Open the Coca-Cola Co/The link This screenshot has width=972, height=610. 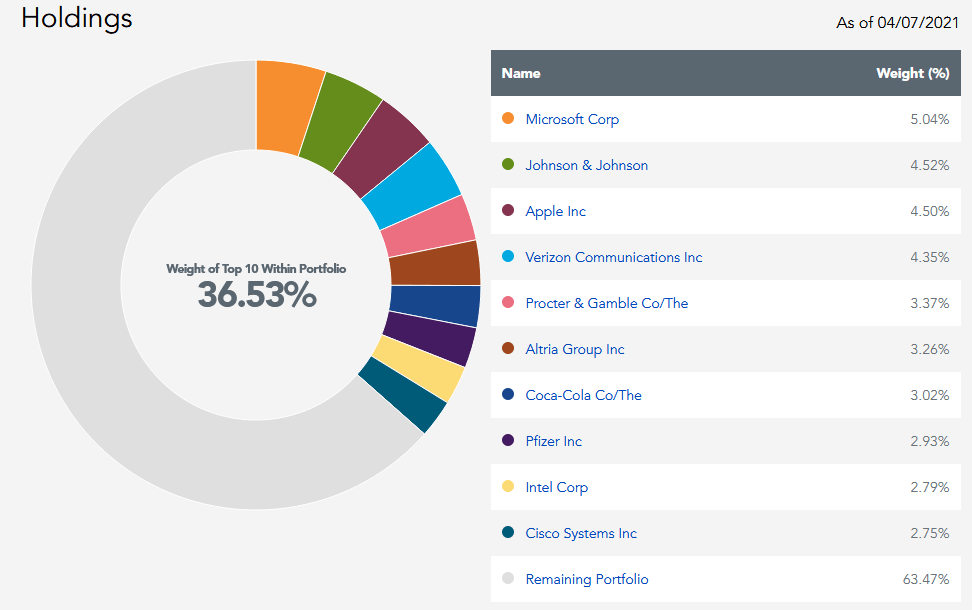pyautogui.click(x=583, y=395)
